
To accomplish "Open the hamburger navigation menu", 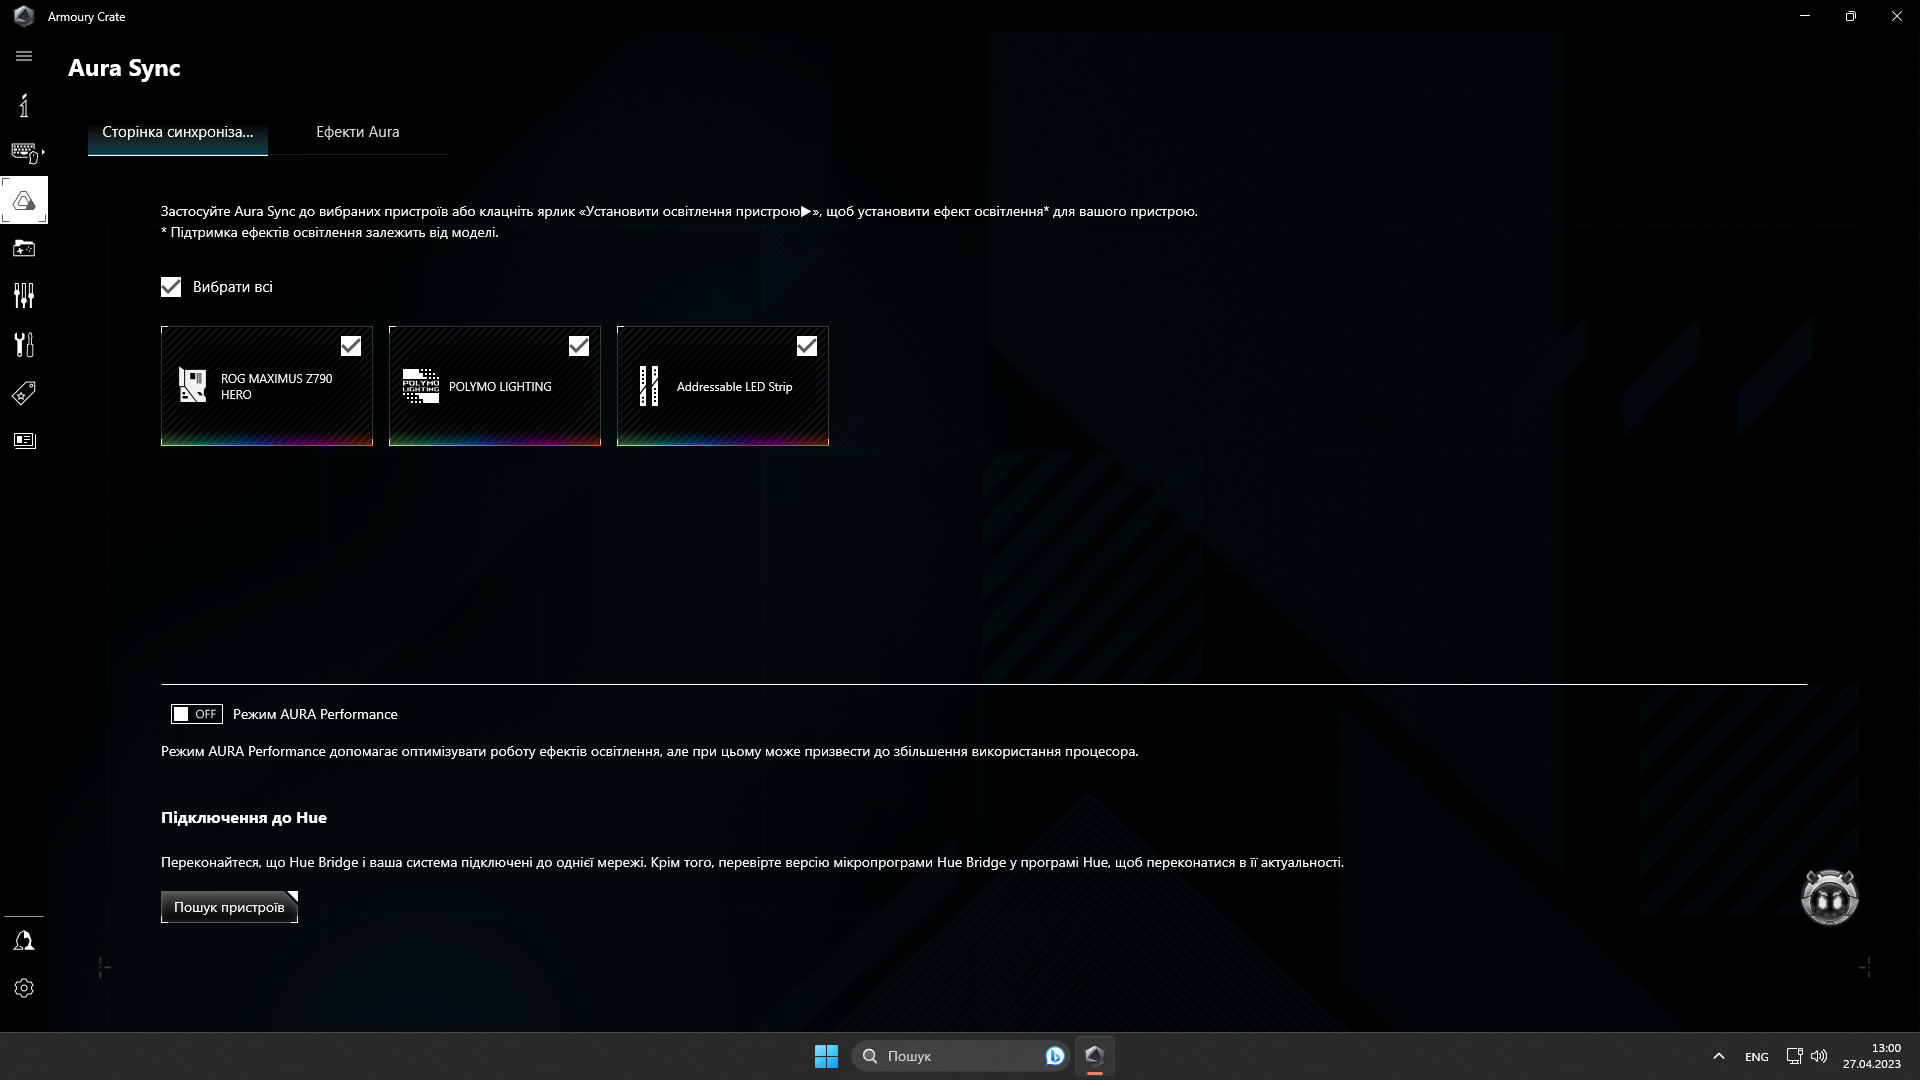I will click(24, 57).
